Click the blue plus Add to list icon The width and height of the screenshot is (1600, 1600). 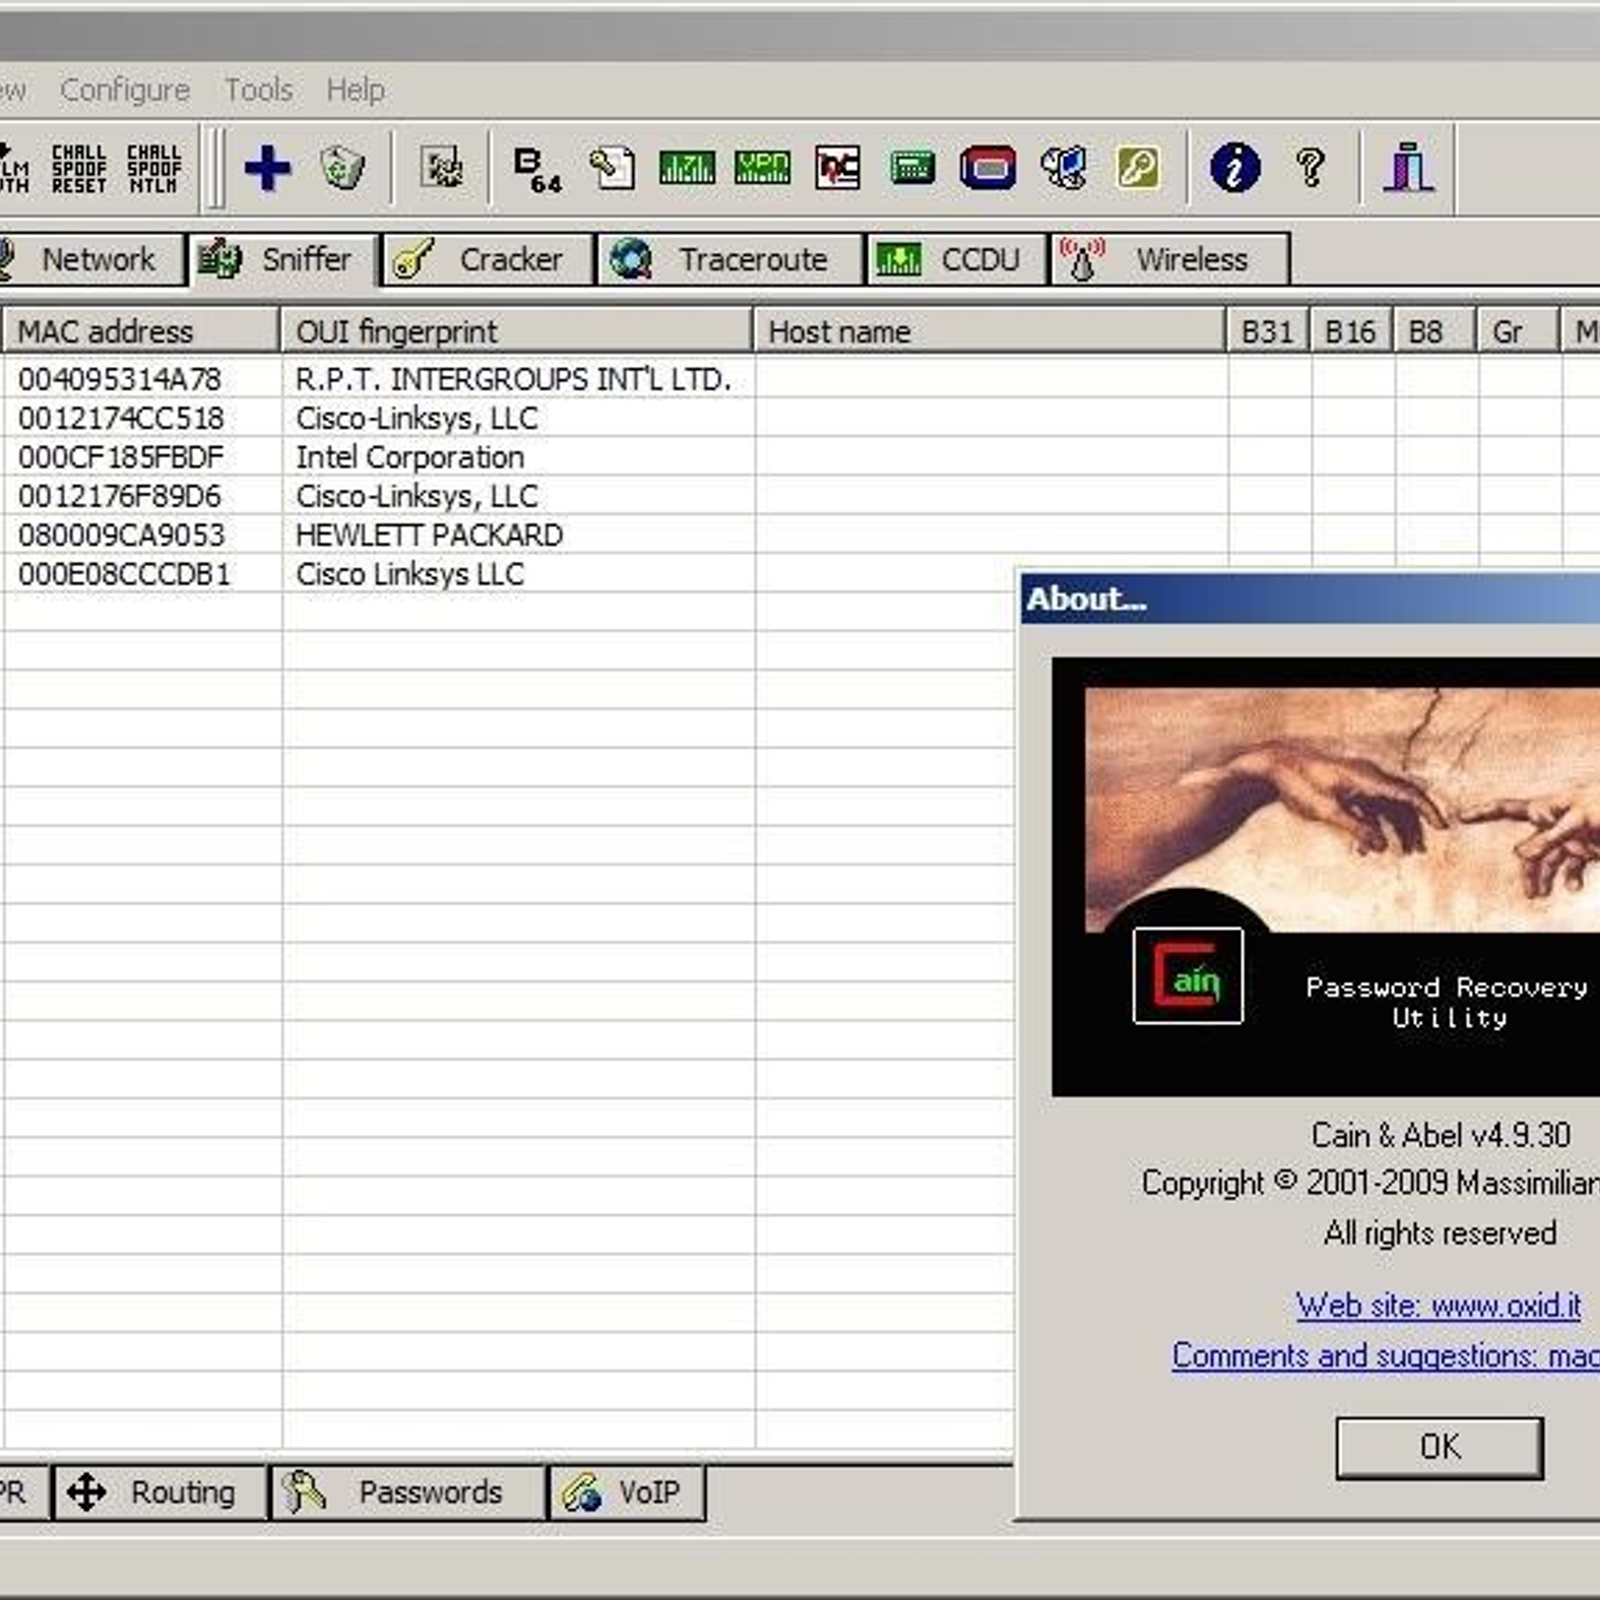click(x=267, y=168)
